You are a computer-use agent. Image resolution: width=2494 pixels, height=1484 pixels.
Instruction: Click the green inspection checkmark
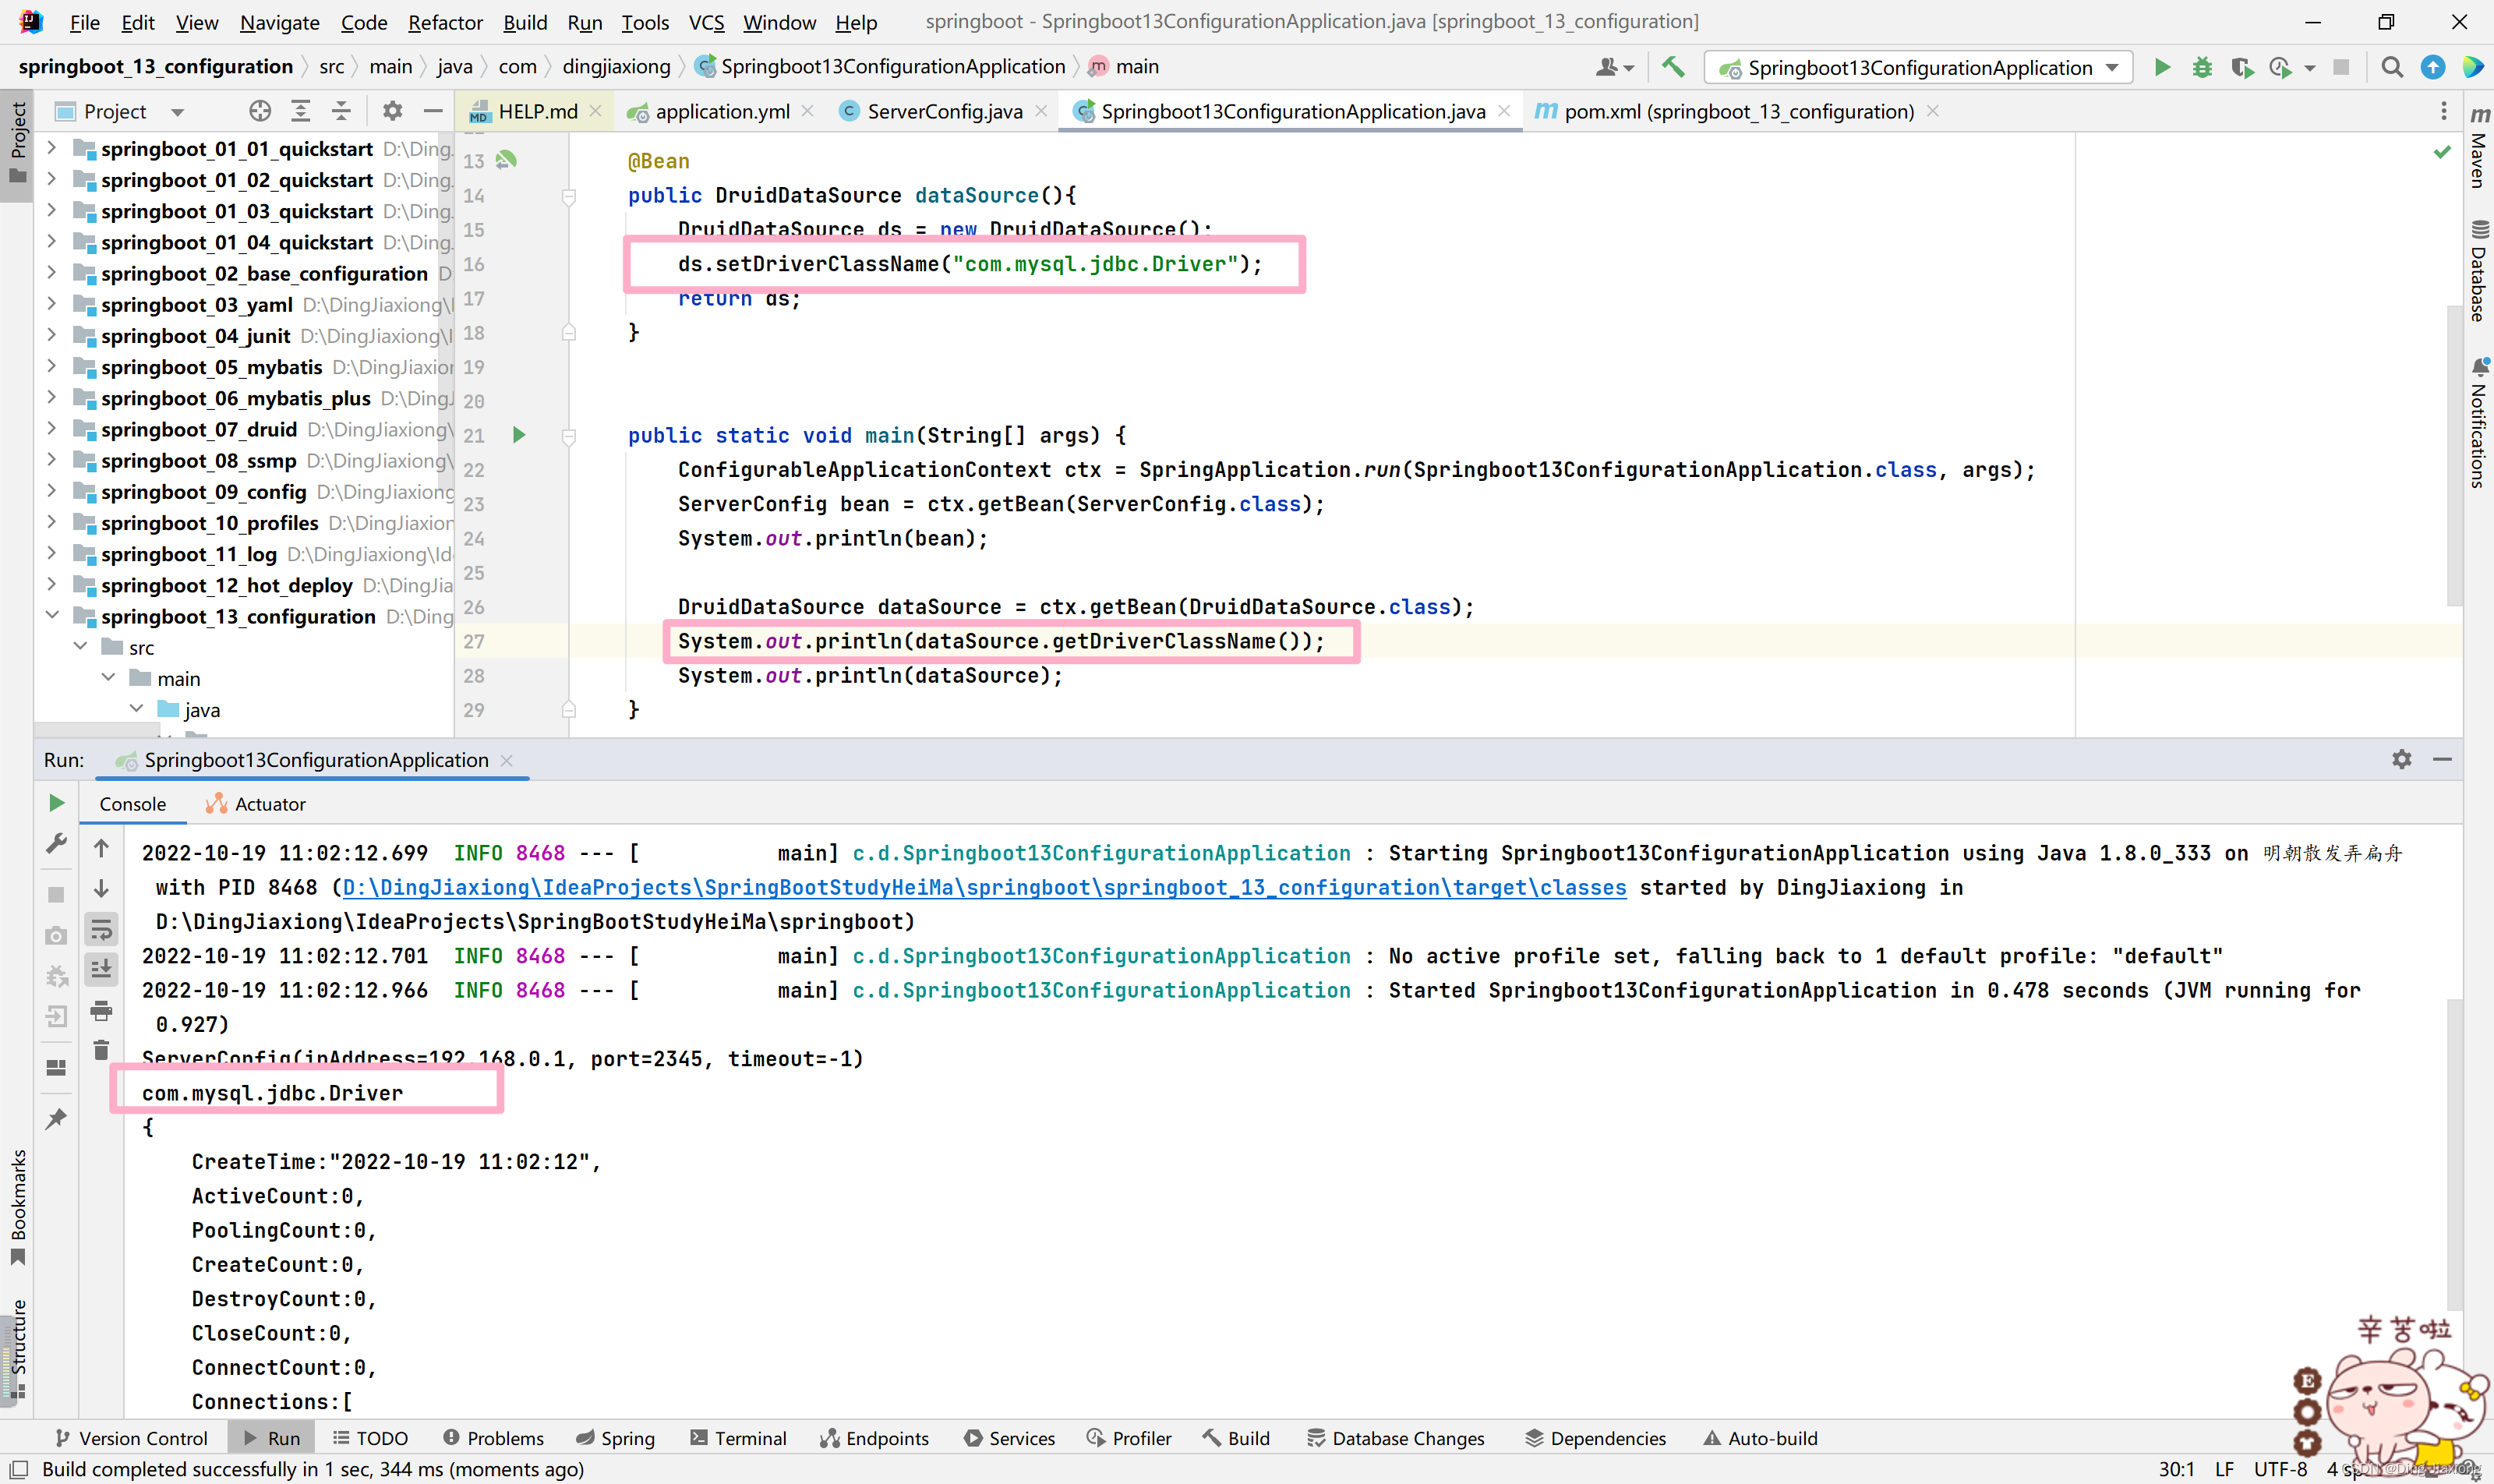point(2442,152)
